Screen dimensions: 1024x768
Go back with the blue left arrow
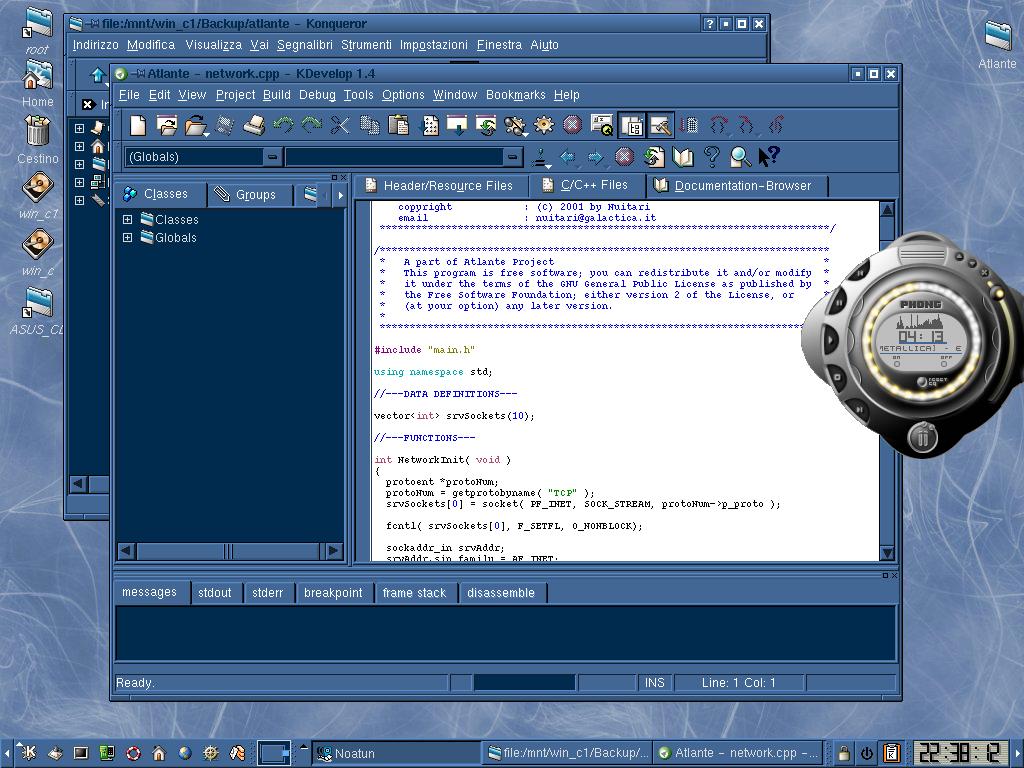coord(568,157)
